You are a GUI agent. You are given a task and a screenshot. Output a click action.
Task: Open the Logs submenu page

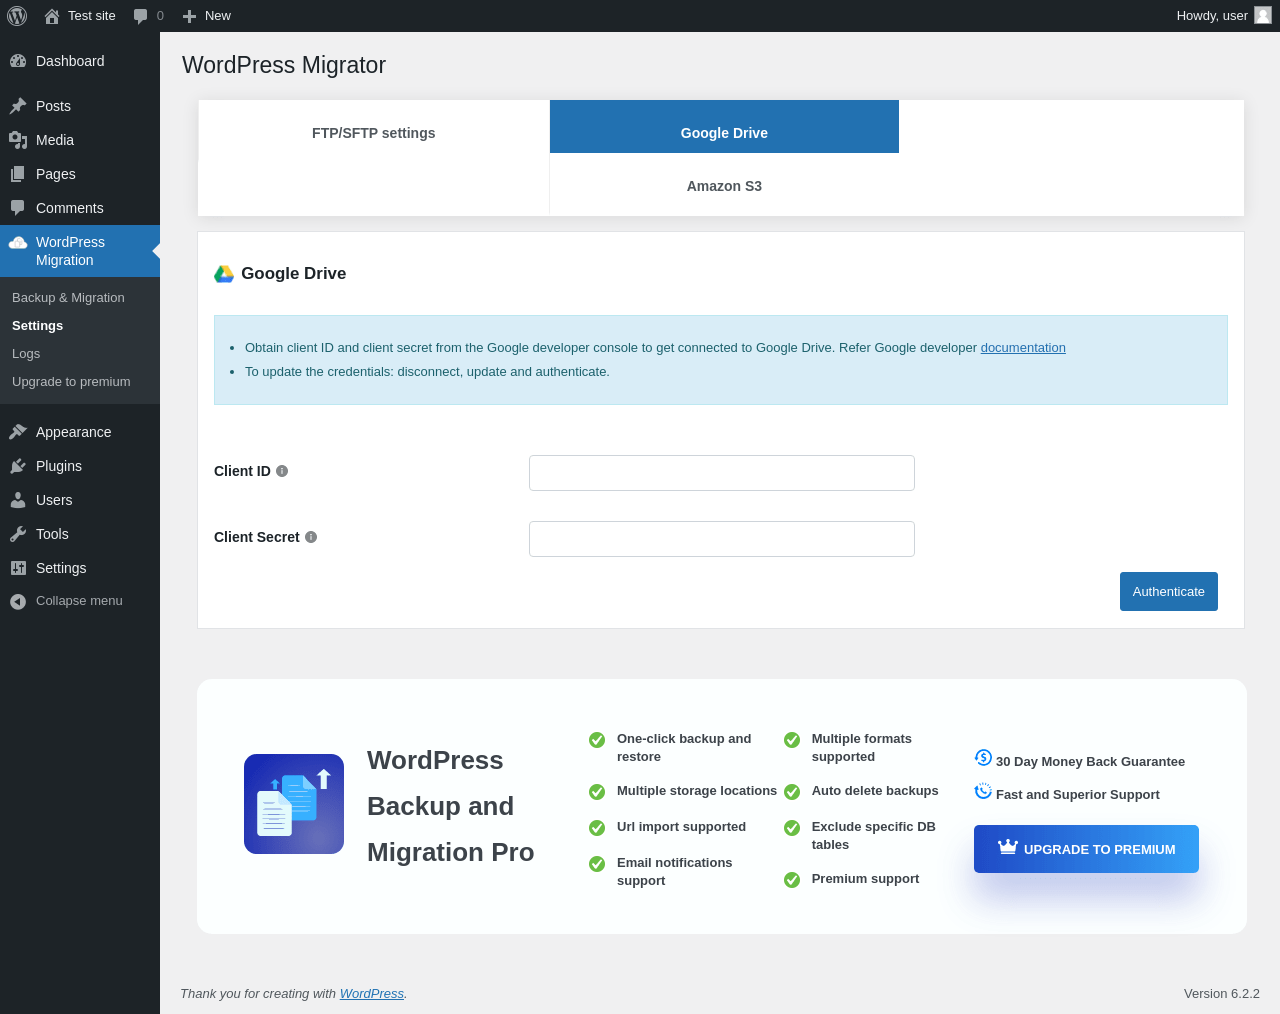[x=26, y=354]
